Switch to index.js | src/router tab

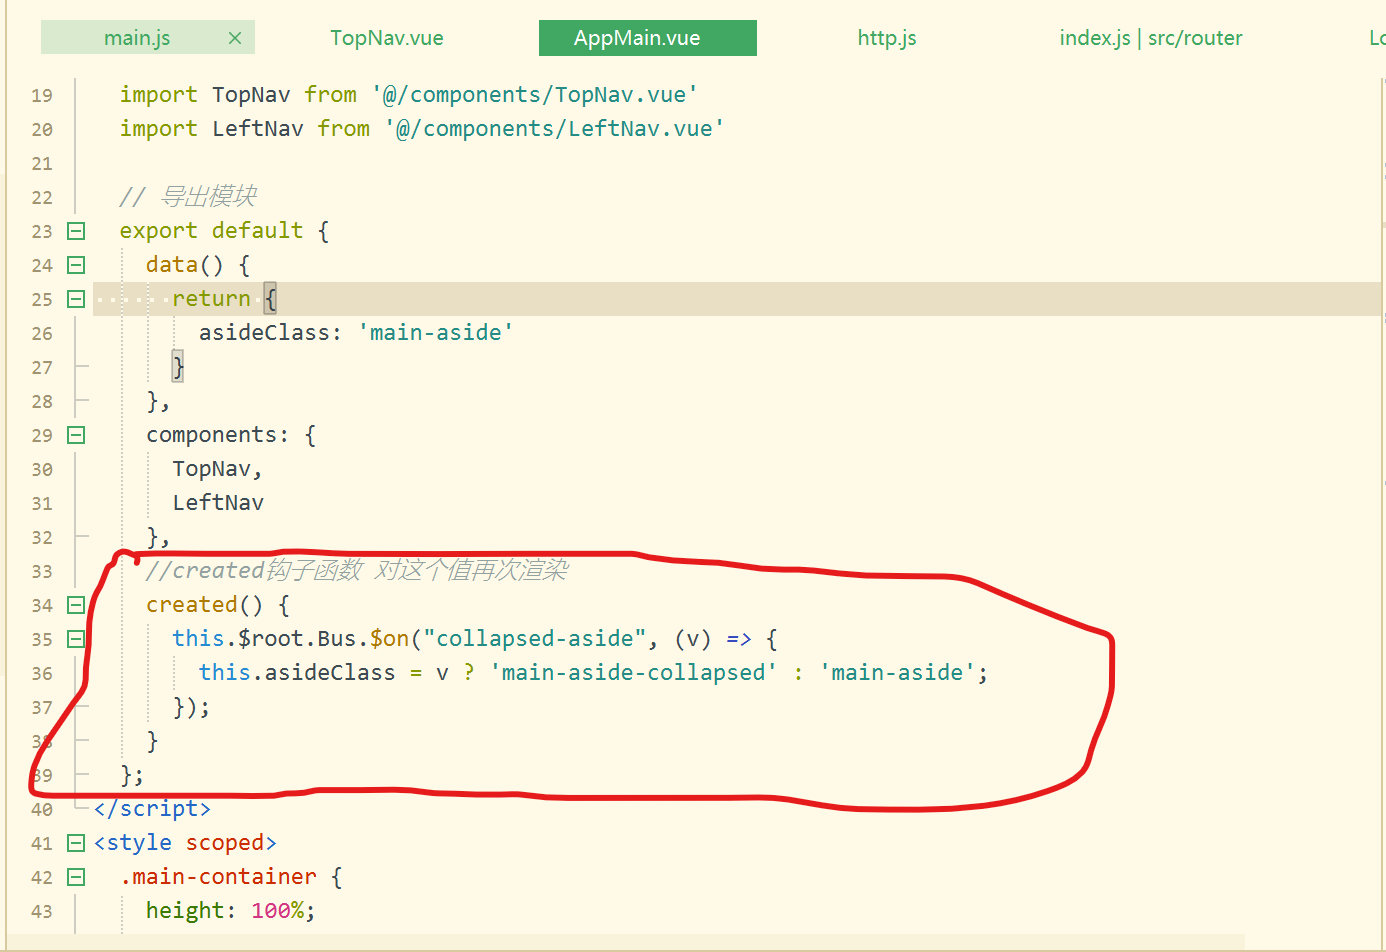pos(1151,38)
